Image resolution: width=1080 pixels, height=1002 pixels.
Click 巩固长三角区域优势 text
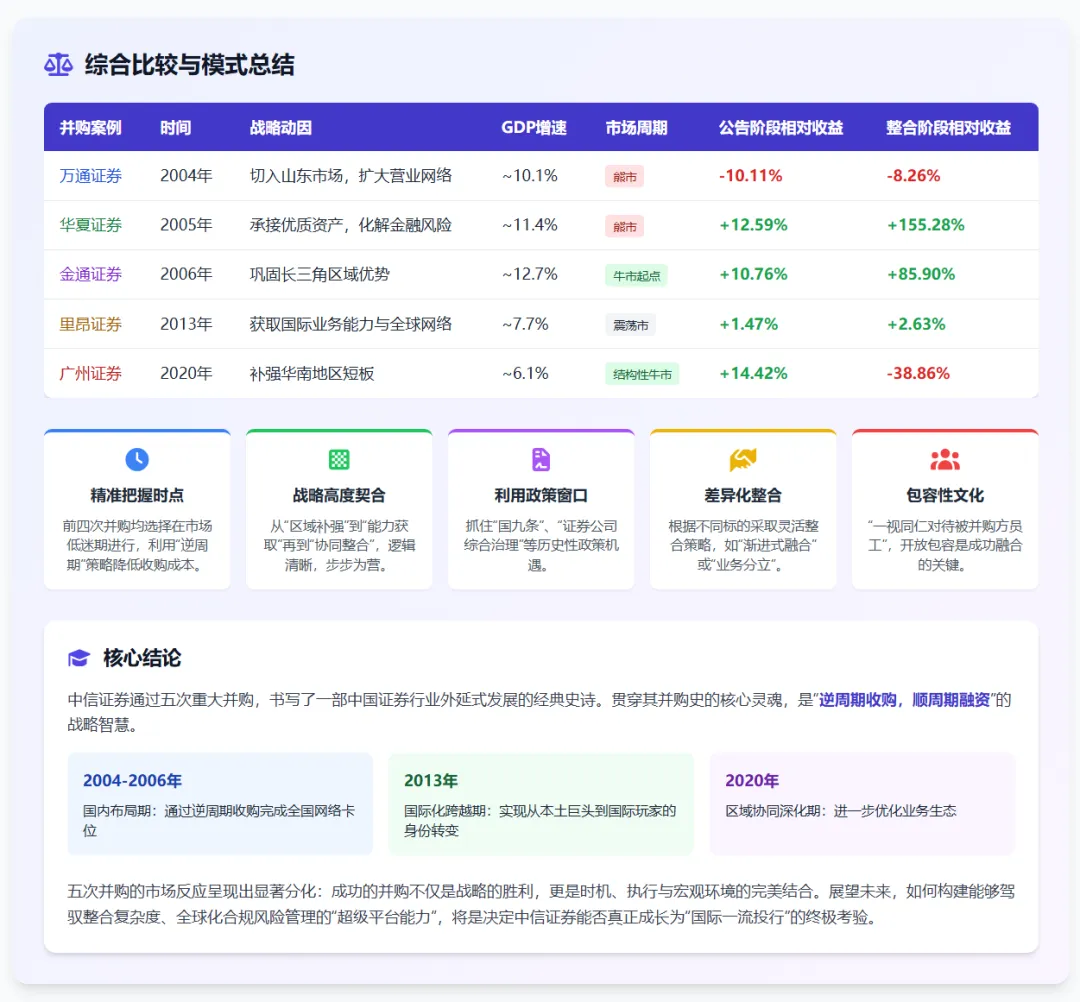tap(320, 274)
